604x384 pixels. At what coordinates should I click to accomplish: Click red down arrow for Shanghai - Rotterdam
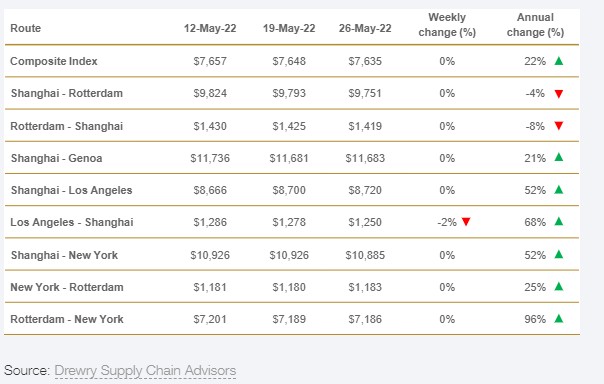point(559,94)
